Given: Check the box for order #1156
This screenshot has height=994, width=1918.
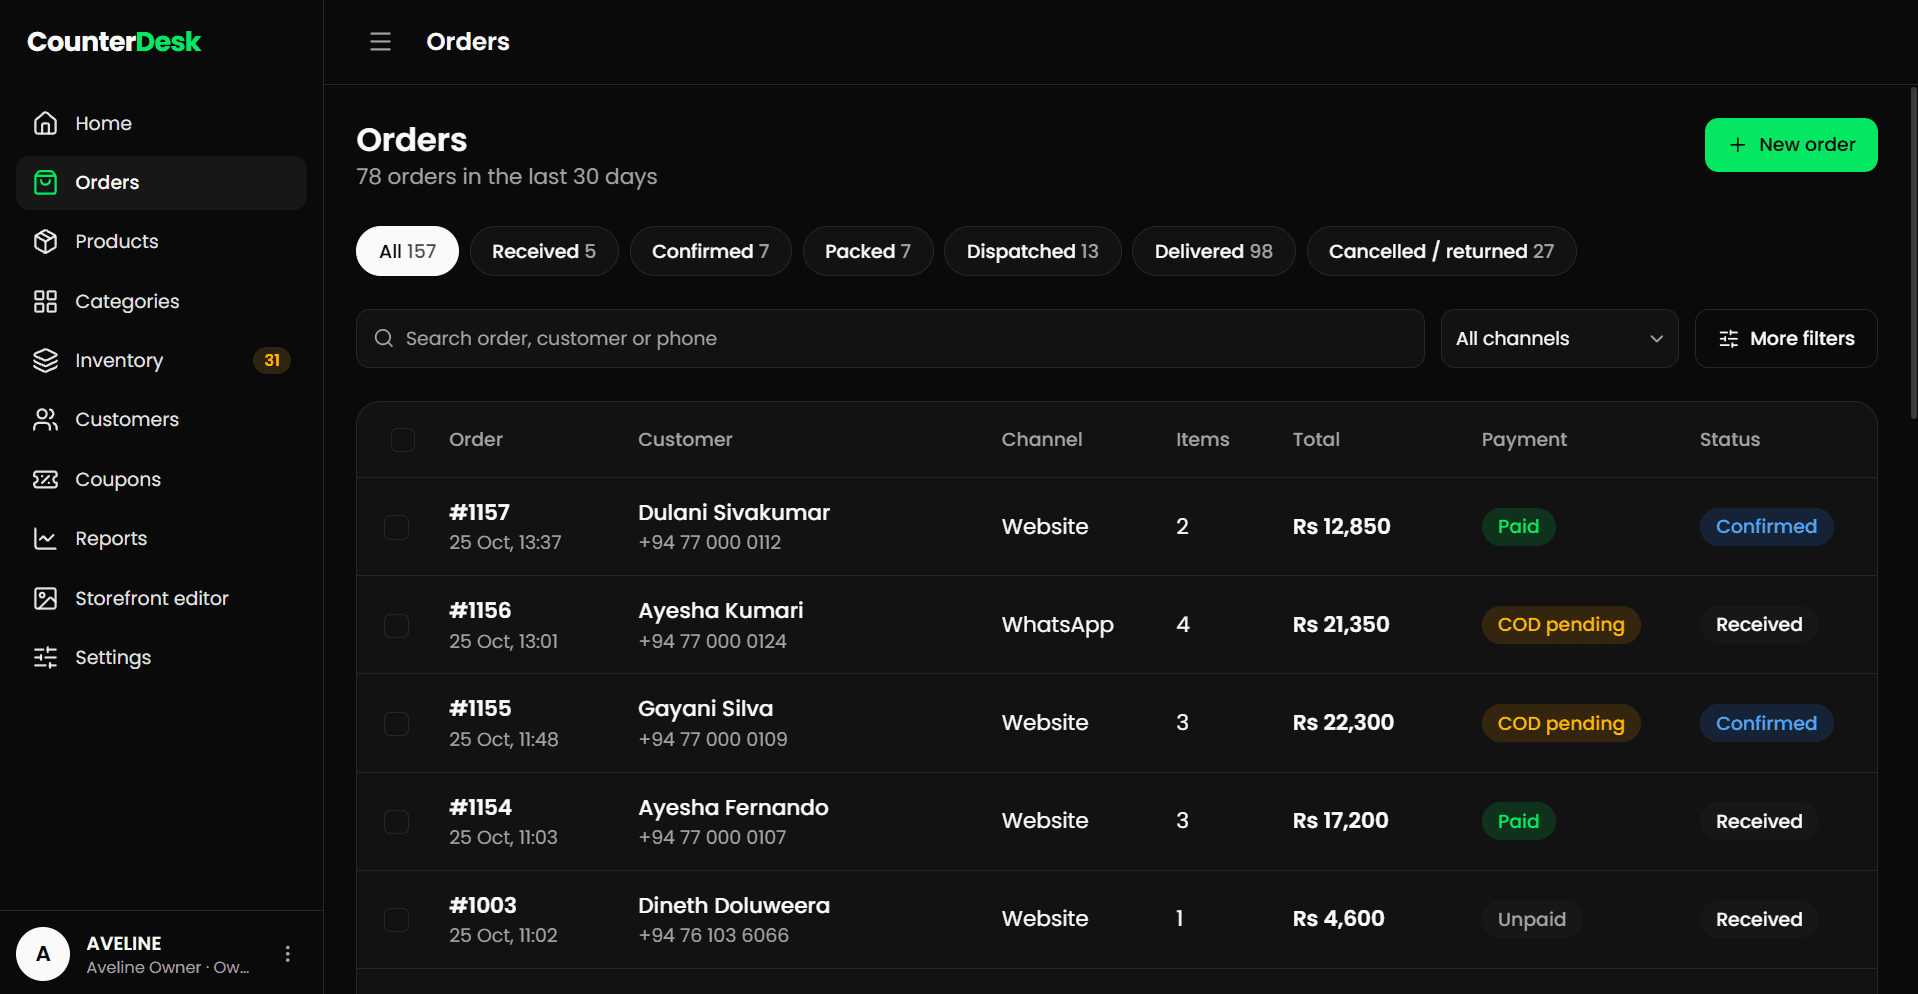Looking at the screenshot, I should click(x=397, y=625).
